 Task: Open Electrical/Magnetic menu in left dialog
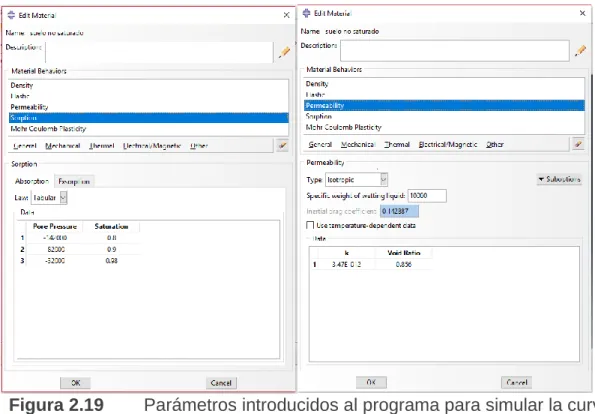point(152,146)
